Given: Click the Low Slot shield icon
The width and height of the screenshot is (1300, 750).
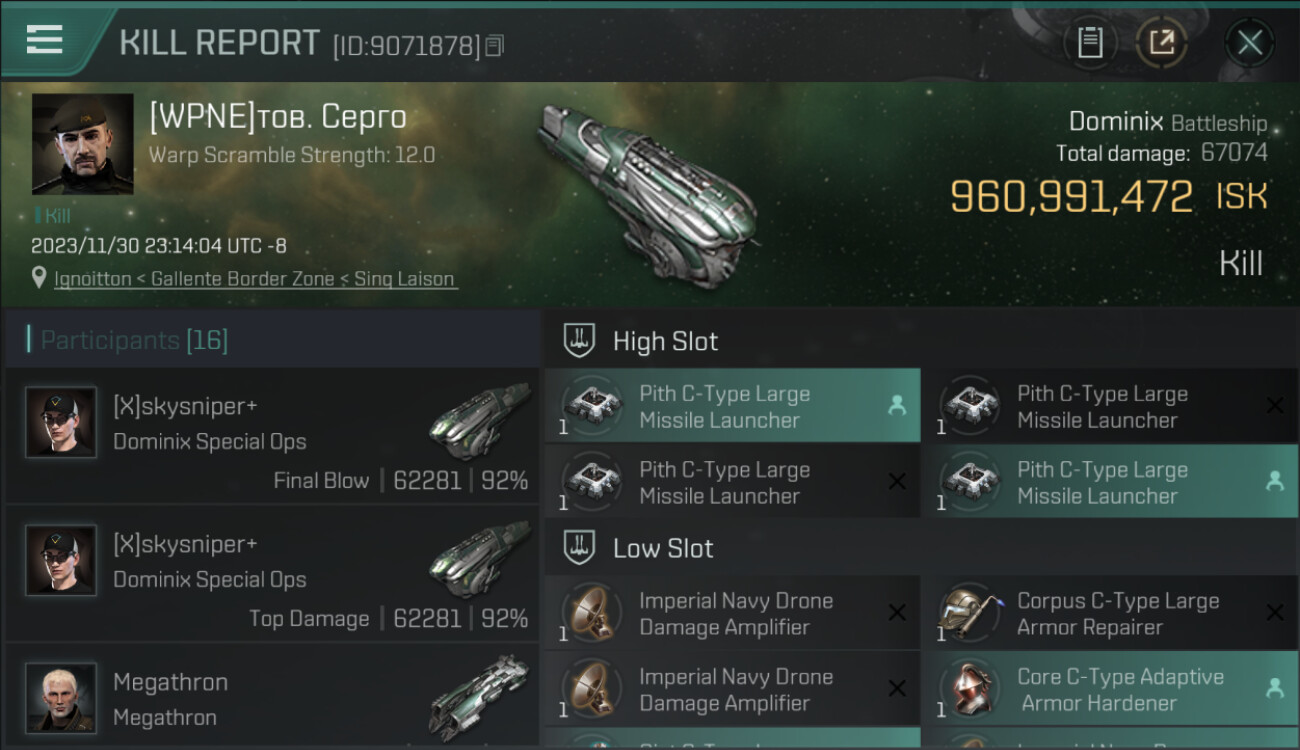Looking at the screenshot, I should click(x=579, y=548).
